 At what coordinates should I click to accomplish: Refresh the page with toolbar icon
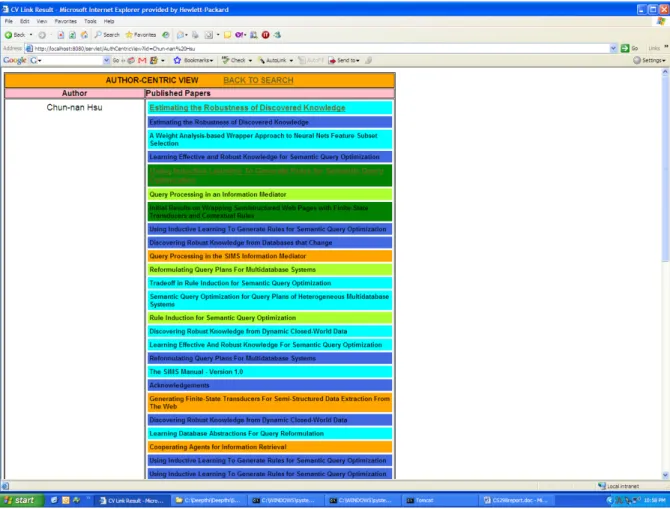(x=73, y=35)
